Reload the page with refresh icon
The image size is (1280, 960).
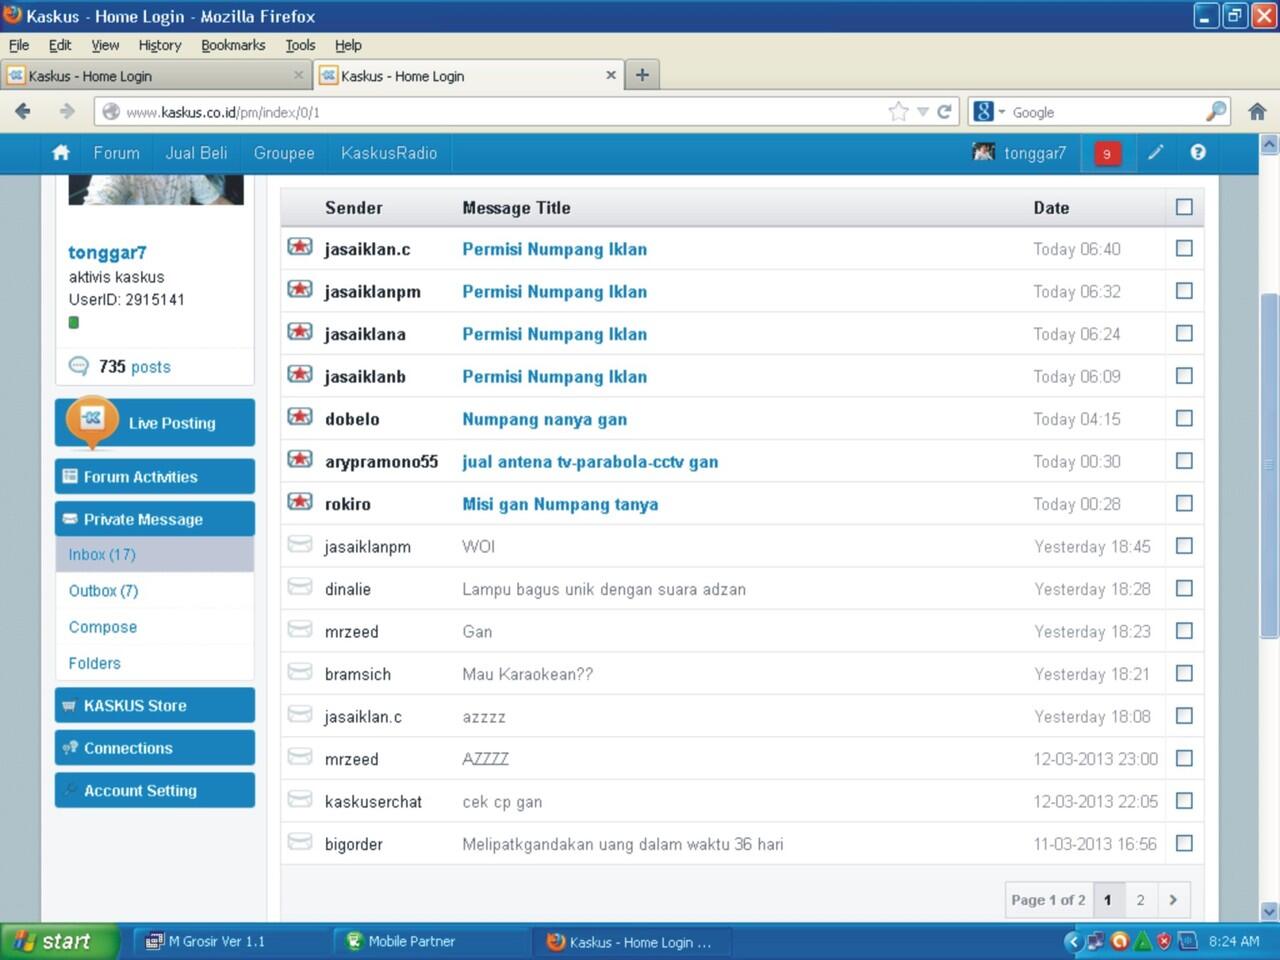click(944, 112)
